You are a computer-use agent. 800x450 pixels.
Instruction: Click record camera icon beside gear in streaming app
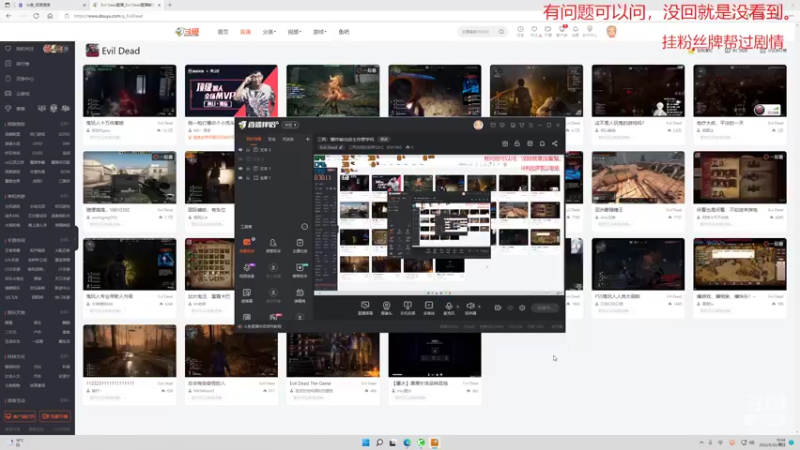click(497, 308)
